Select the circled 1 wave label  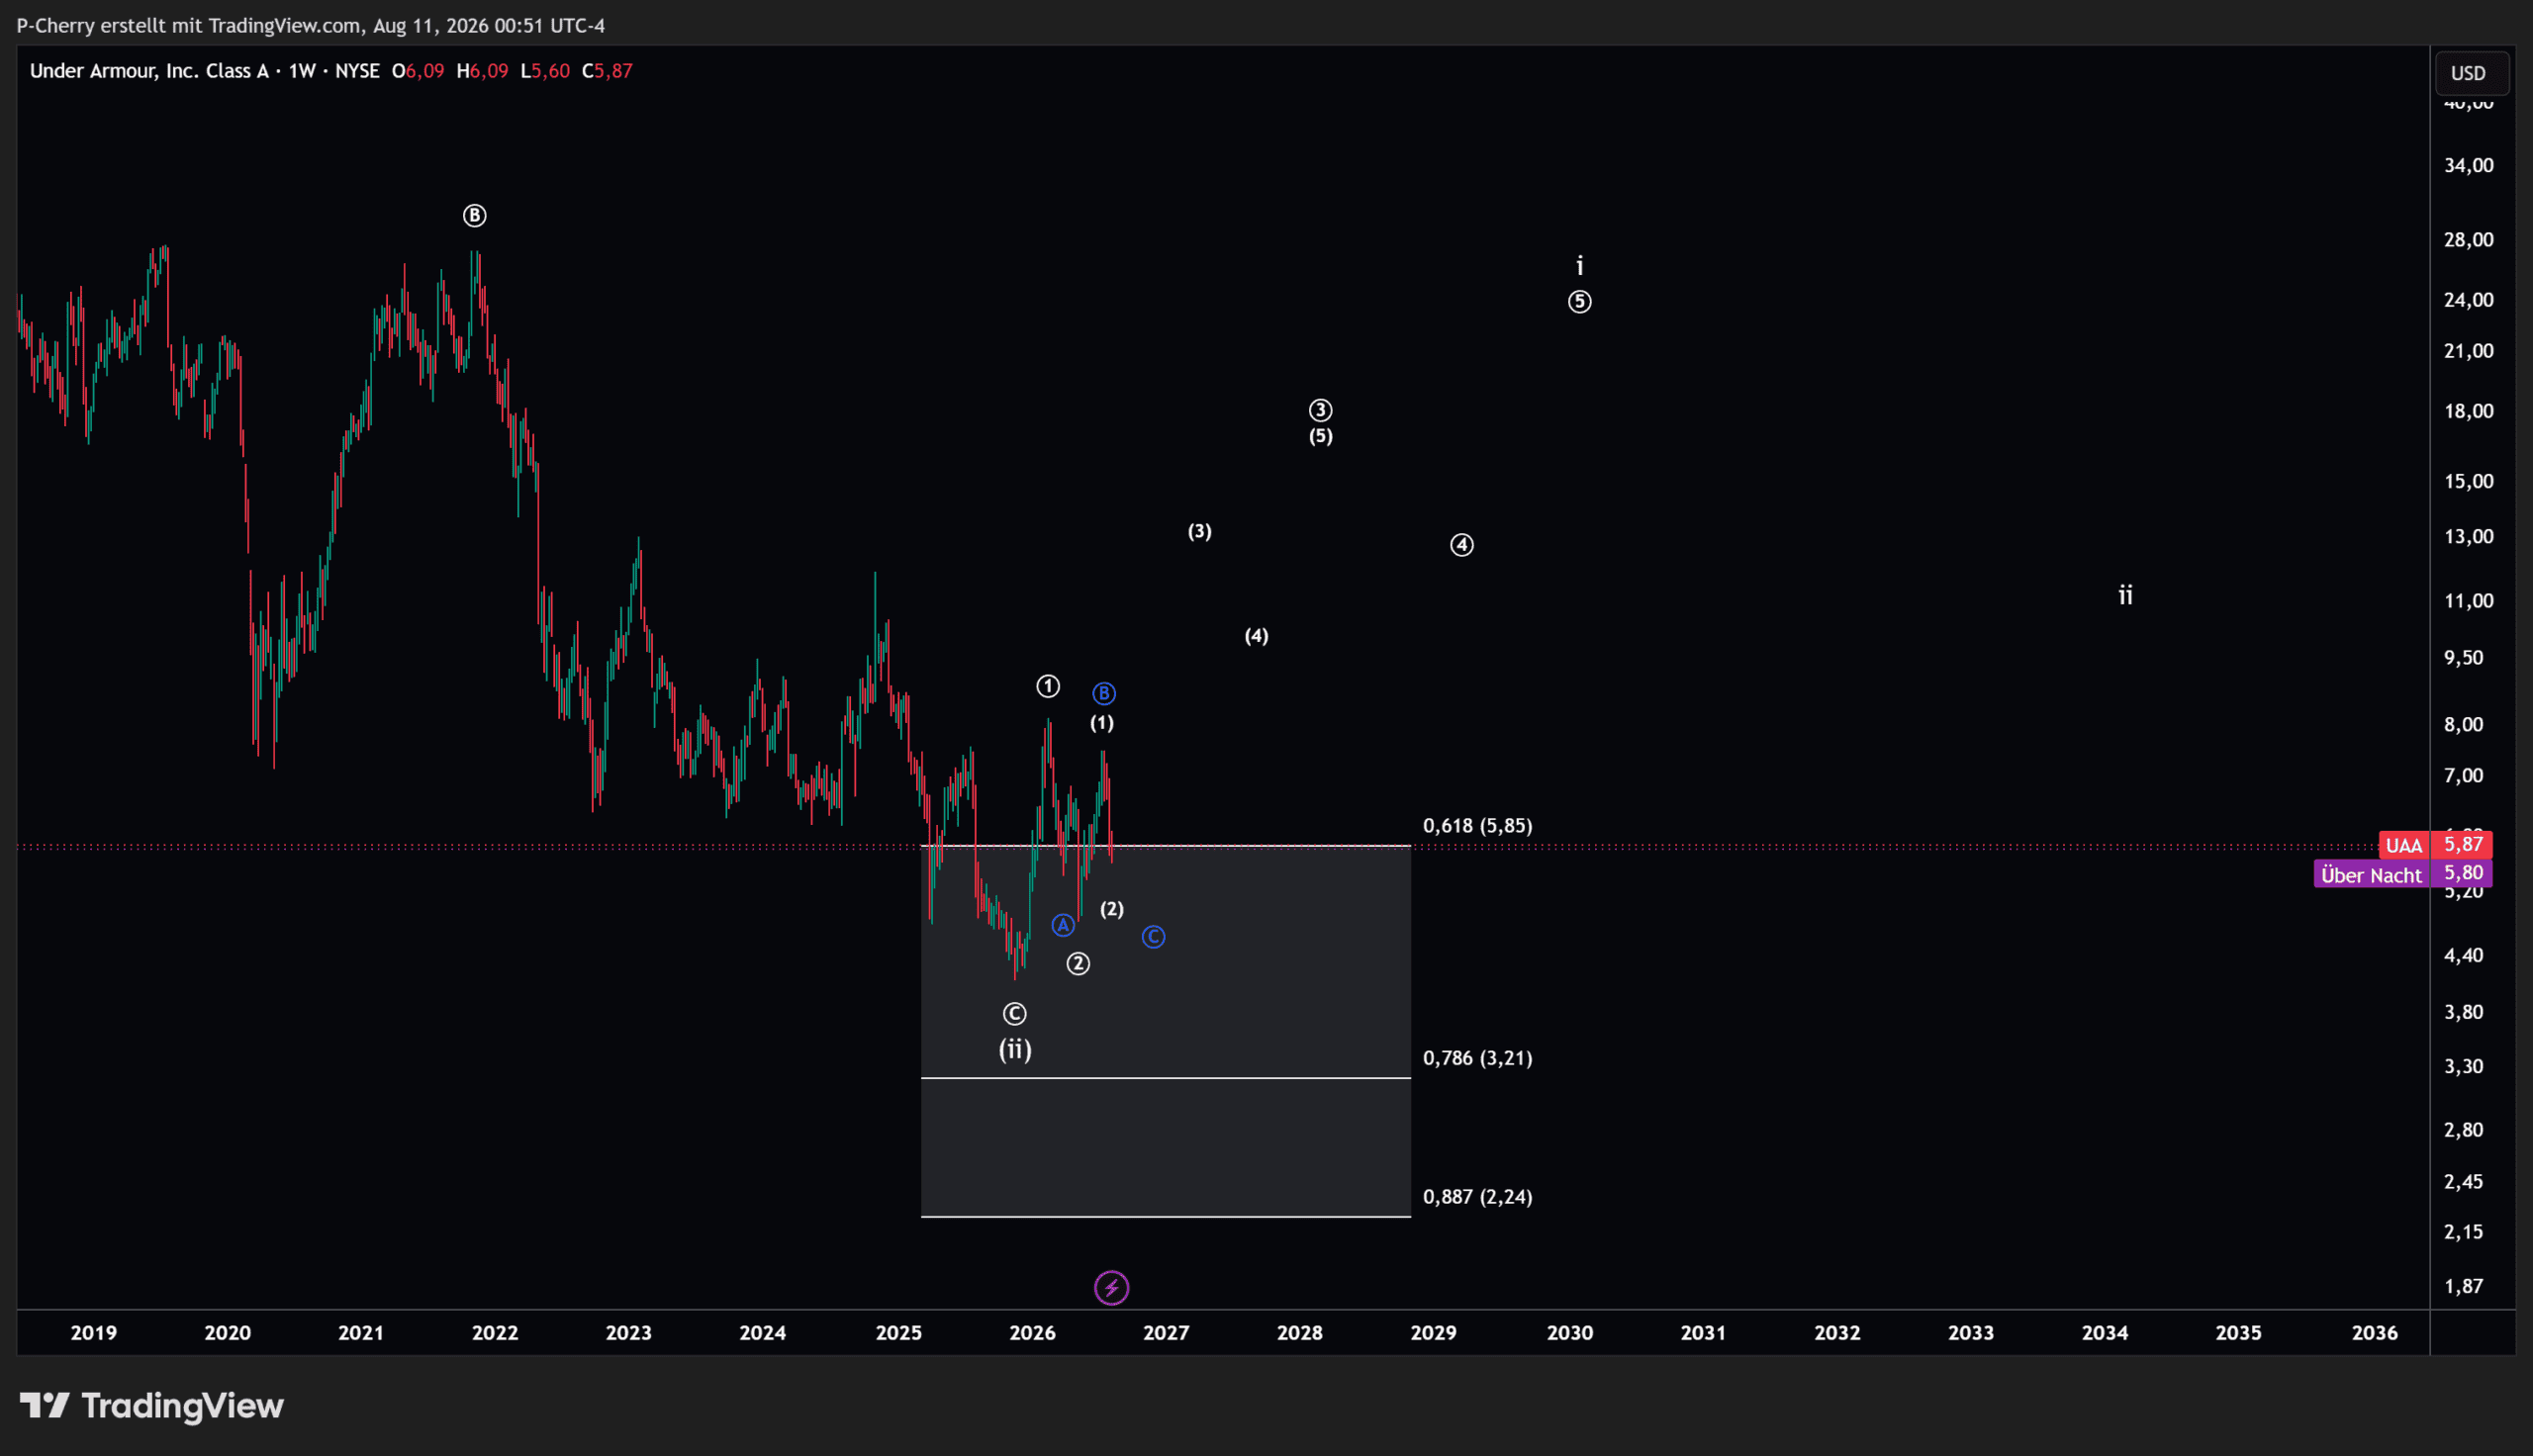1047,686
